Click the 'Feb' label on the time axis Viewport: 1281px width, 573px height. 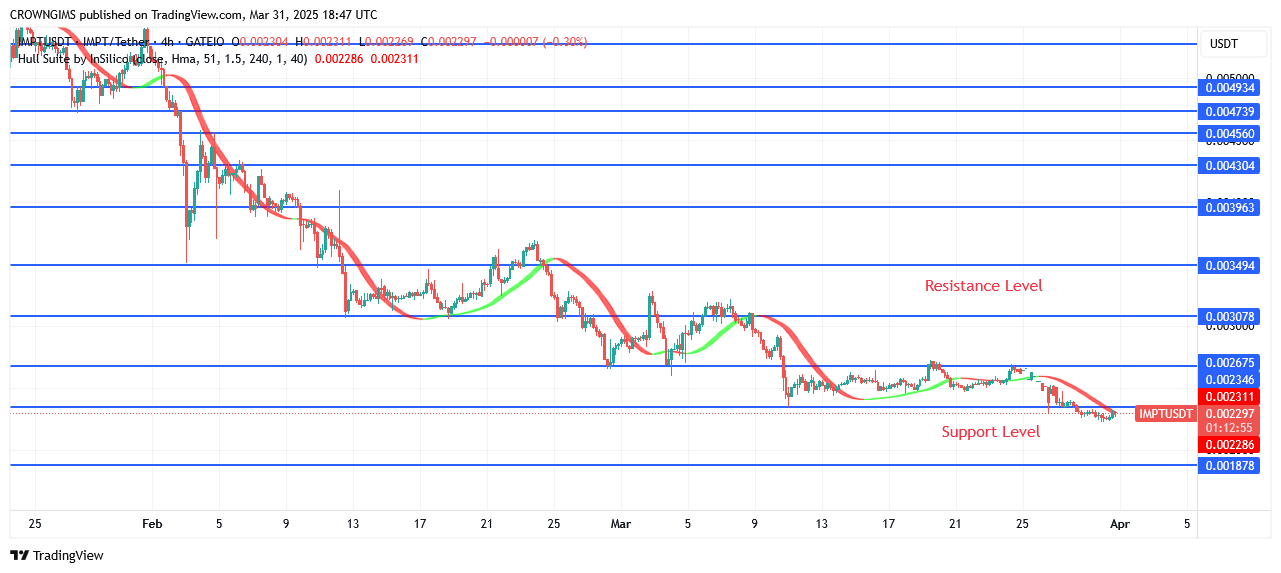pos(151,523)
